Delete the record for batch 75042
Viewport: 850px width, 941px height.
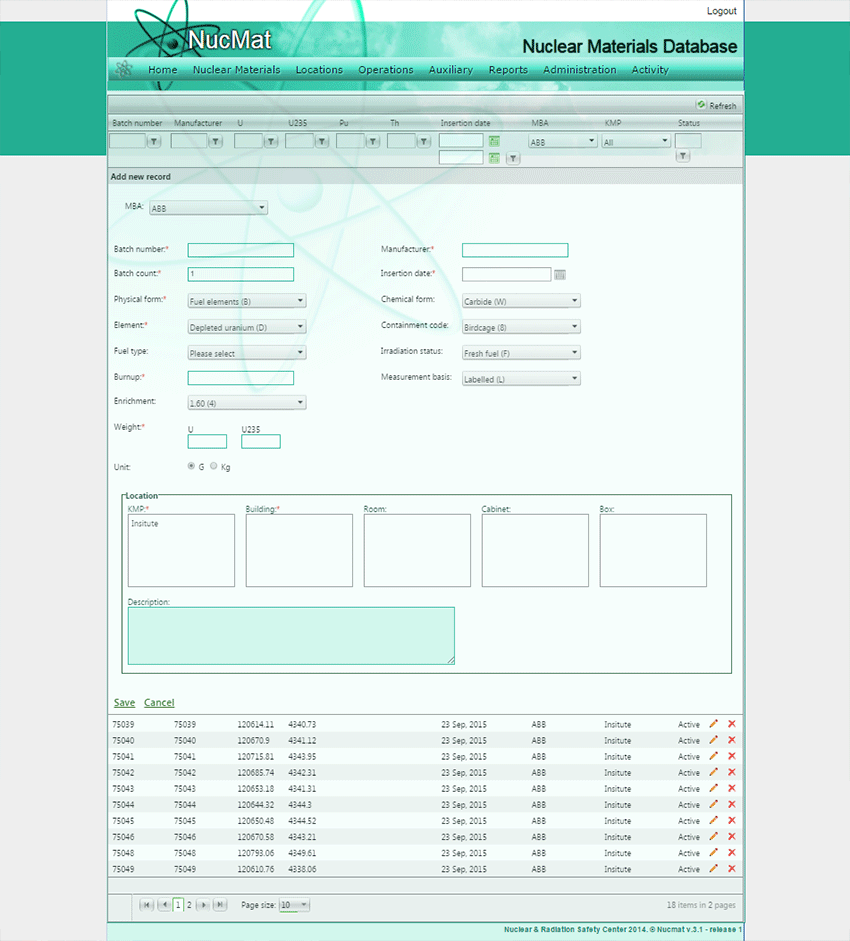(x=731, y=772)
